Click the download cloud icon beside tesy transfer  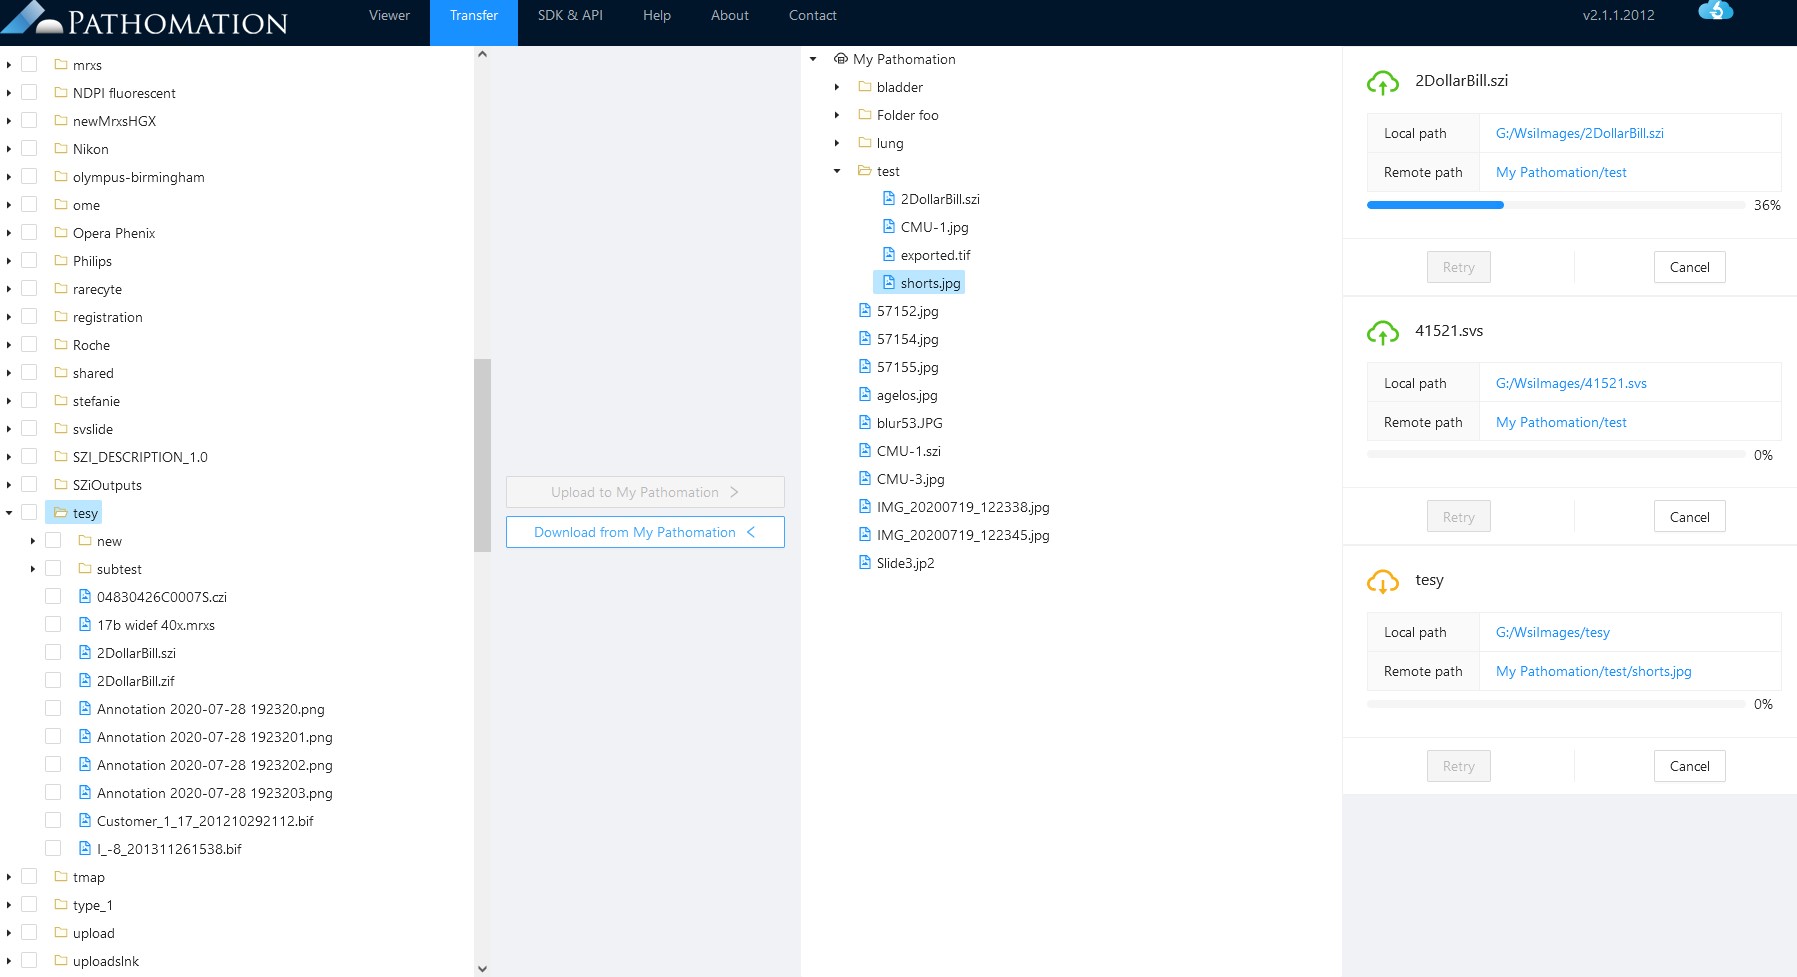click(x=1383, y=581)
